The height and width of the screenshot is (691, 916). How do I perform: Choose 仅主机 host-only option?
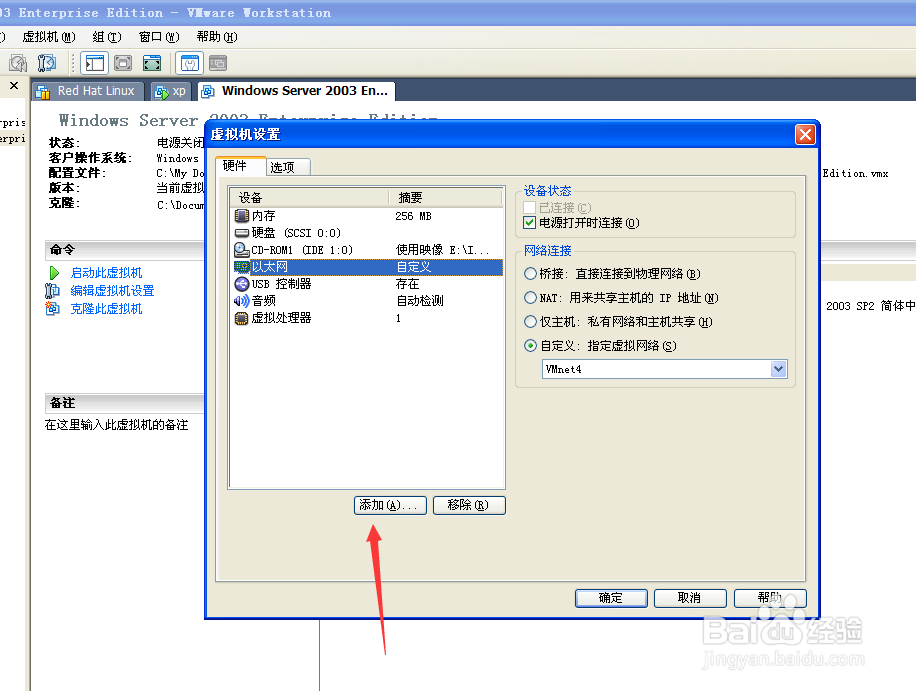(530, 322)
